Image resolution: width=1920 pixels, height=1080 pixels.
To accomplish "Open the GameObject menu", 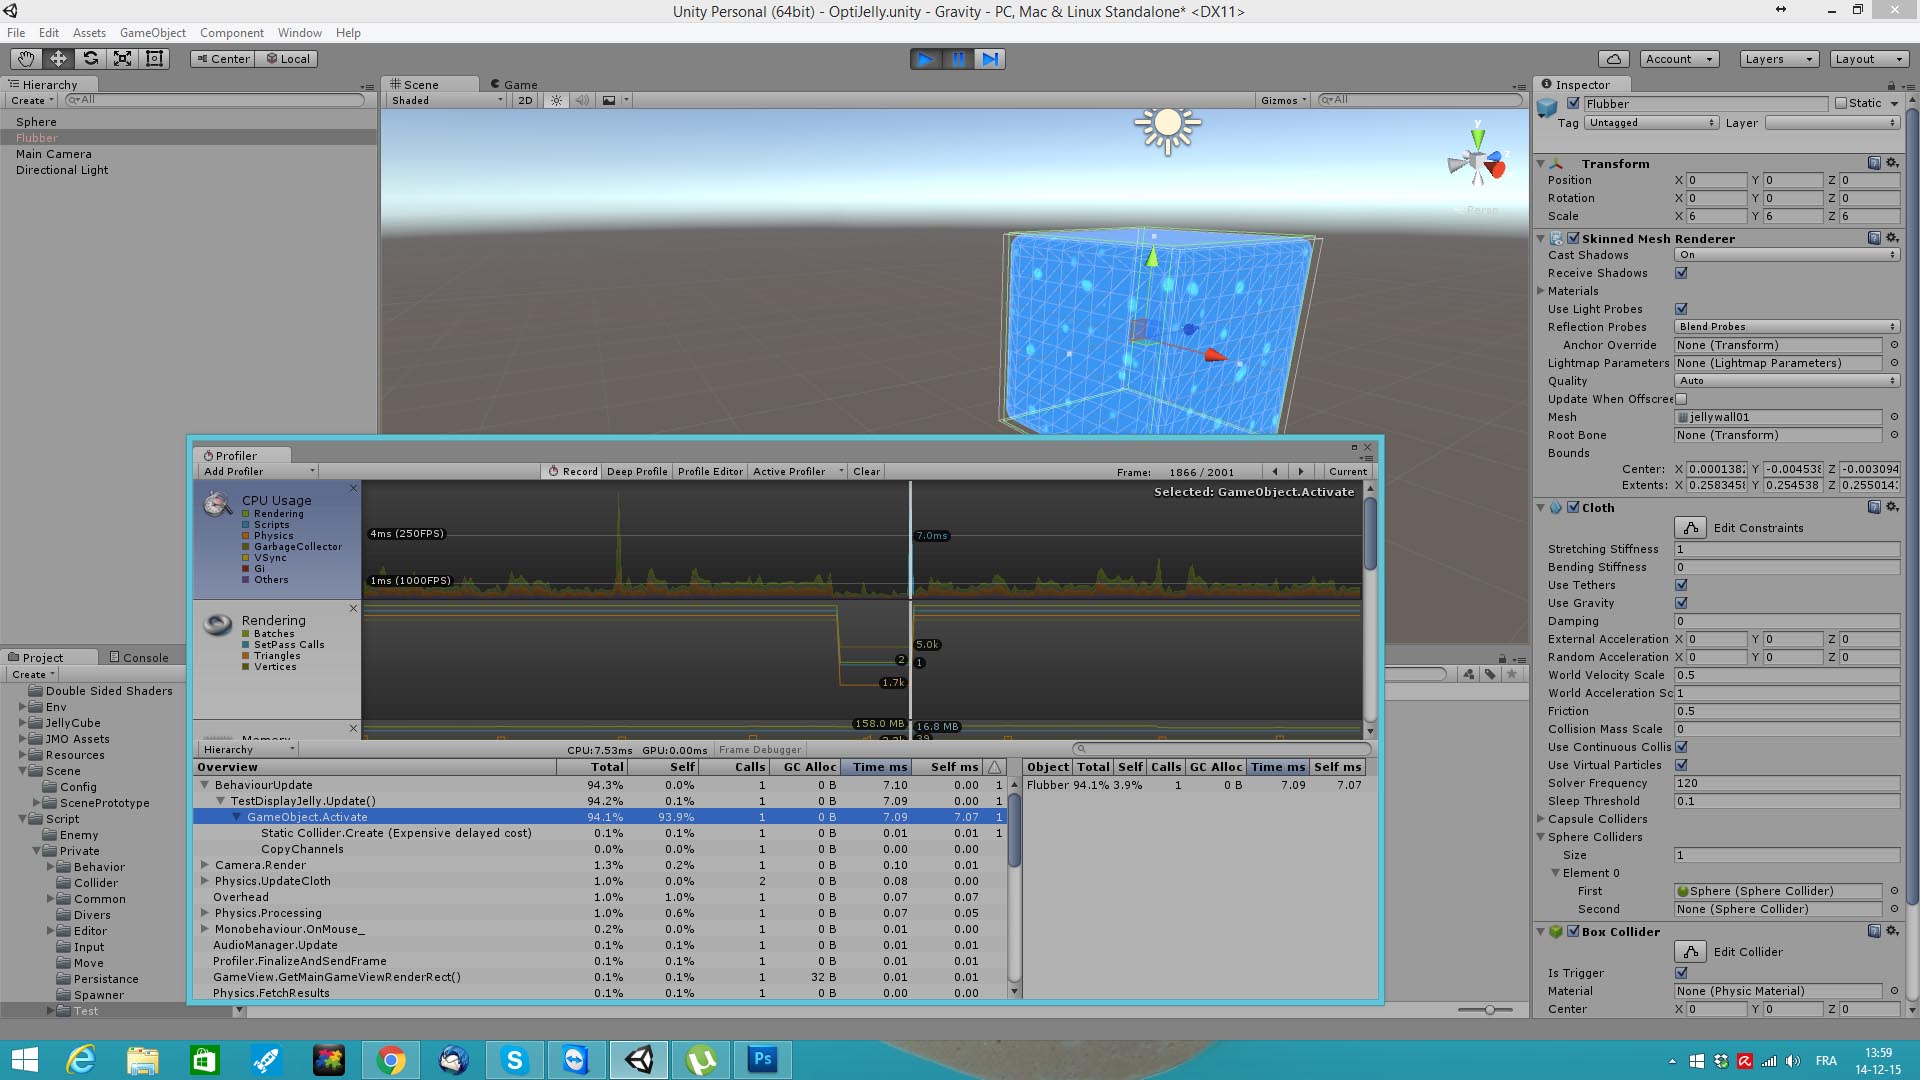I will pyautogui.click(x=152, y=33).
